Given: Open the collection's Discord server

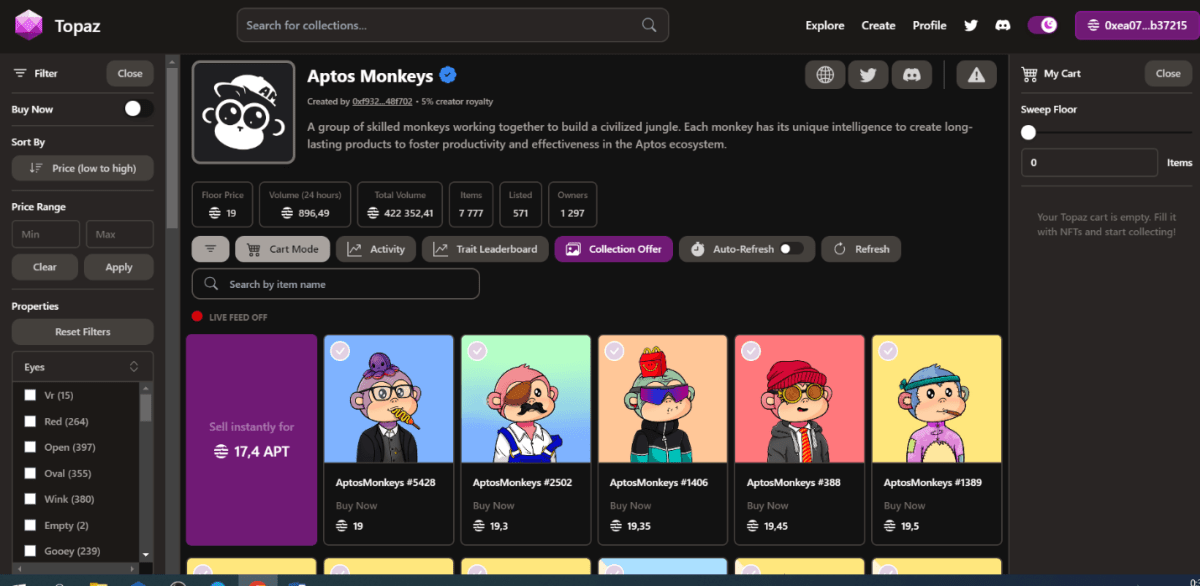Looking at the screenshot, I should coord(911,74).
